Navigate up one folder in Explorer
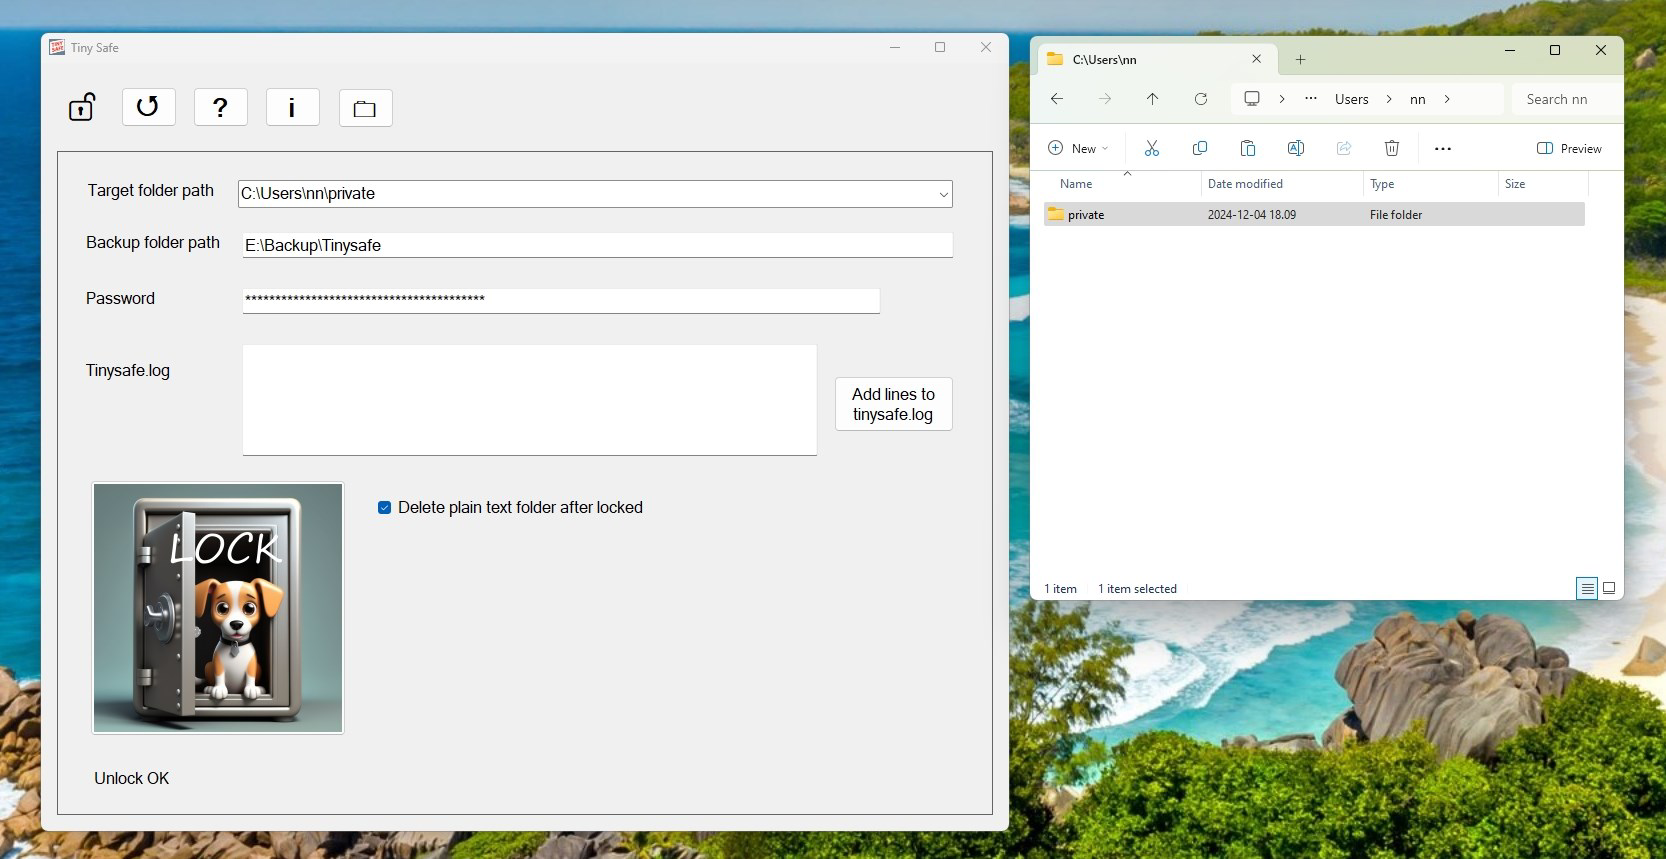 tap(1152, 99)
